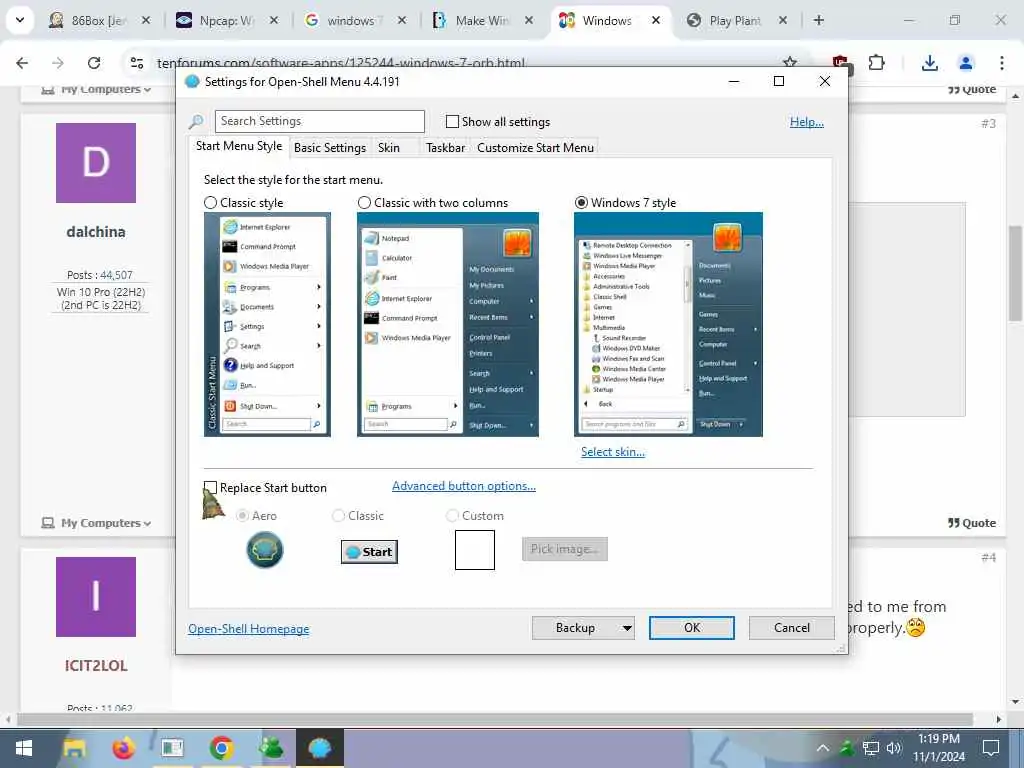Select the Aero start button option

tap(242, 516)
